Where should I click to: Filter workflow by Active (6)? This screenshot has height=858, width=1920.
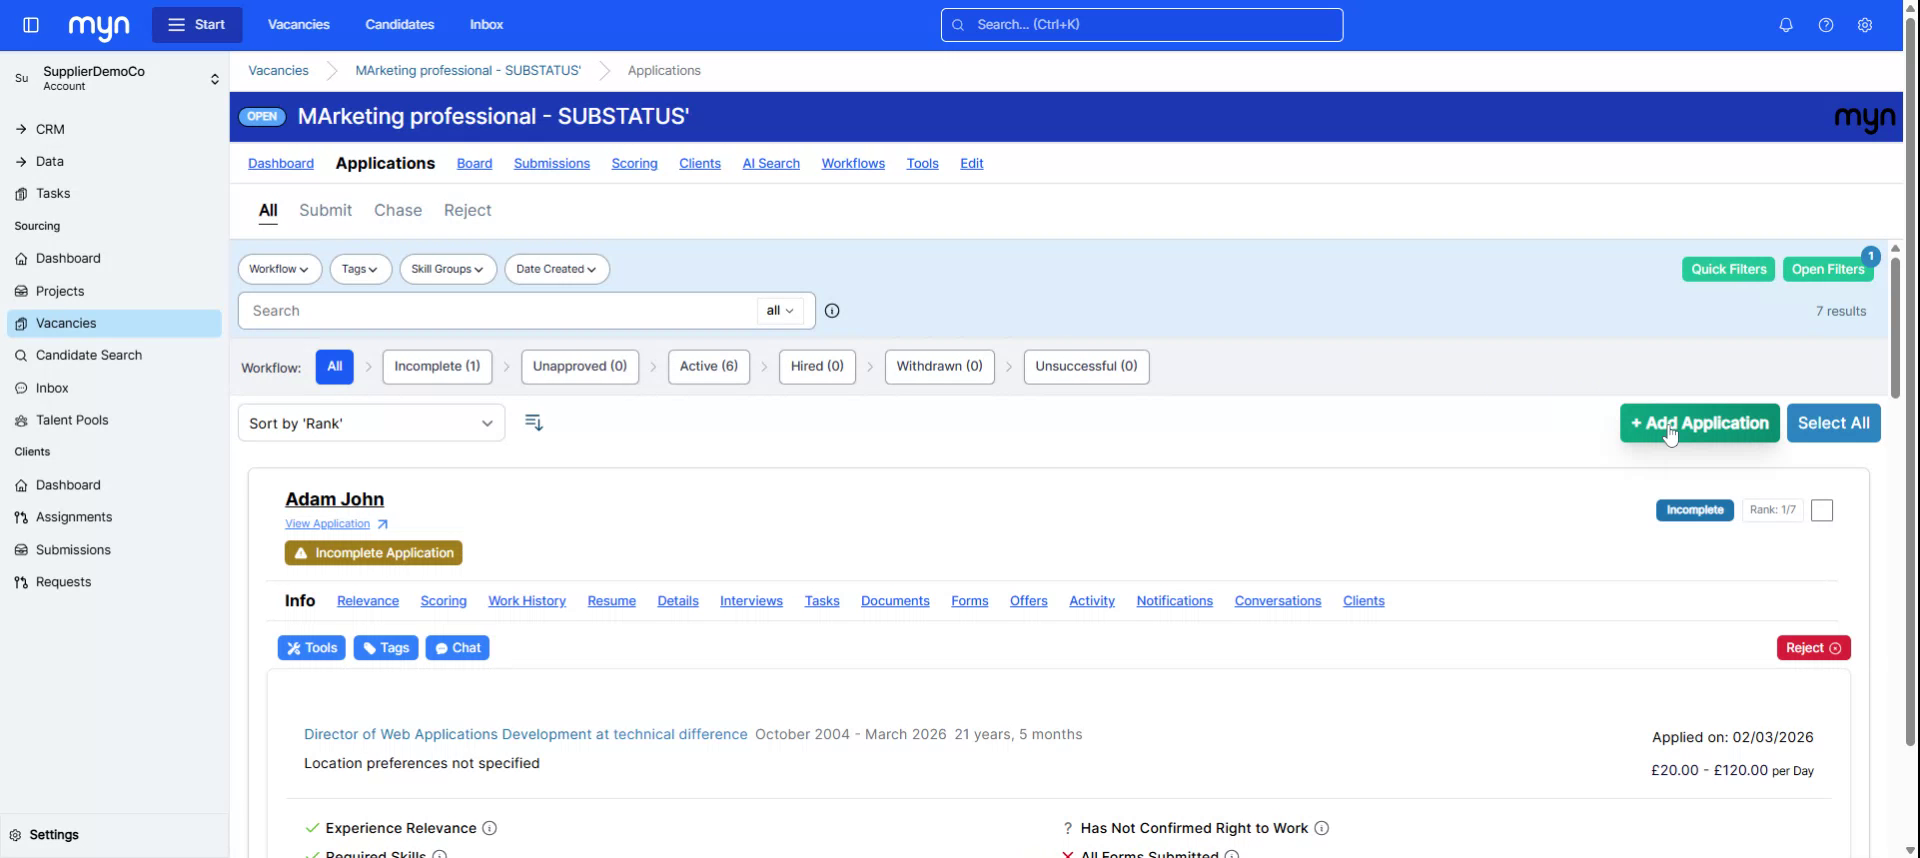(708, 366)
